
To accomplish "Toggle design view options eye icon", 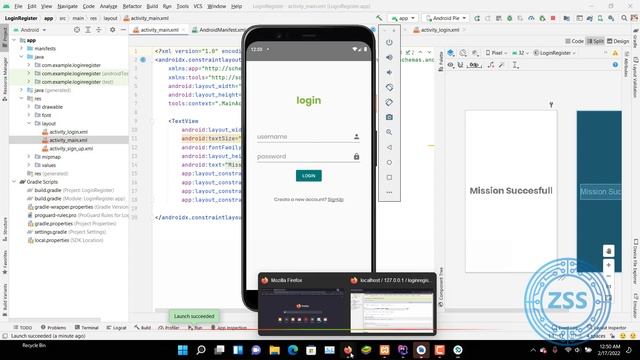I will click(x=451, y=65).
